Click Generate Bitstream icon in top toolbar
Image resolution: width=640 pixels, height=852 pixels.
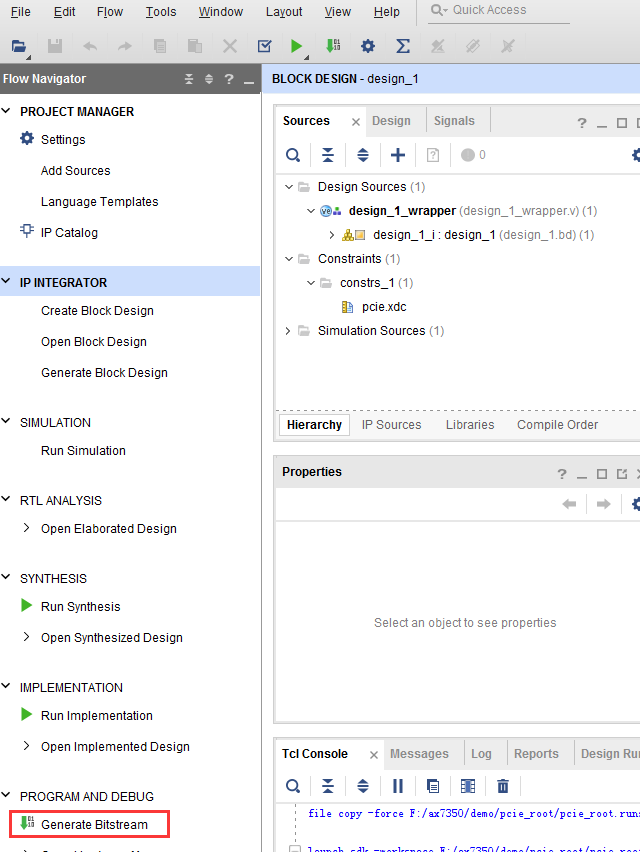332,46
